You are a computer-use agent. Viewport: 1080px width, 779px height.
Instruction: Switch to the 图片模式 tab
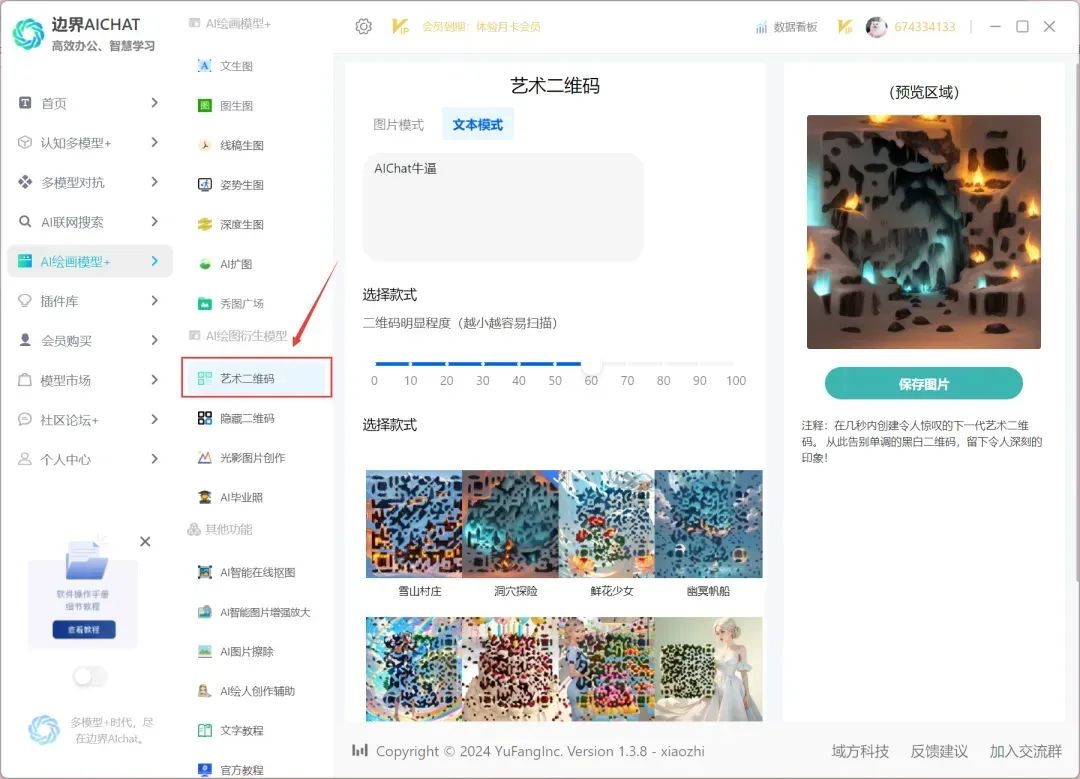[x=398, y=125]
